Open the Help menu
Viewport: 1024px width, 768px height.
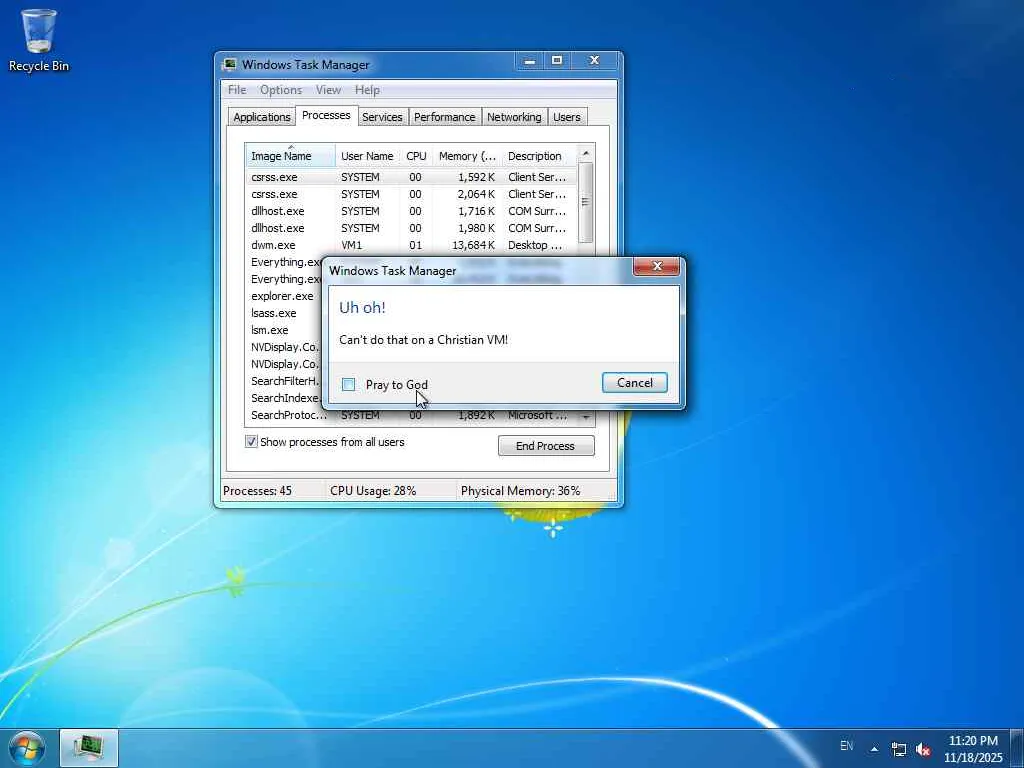click(367, 90)
